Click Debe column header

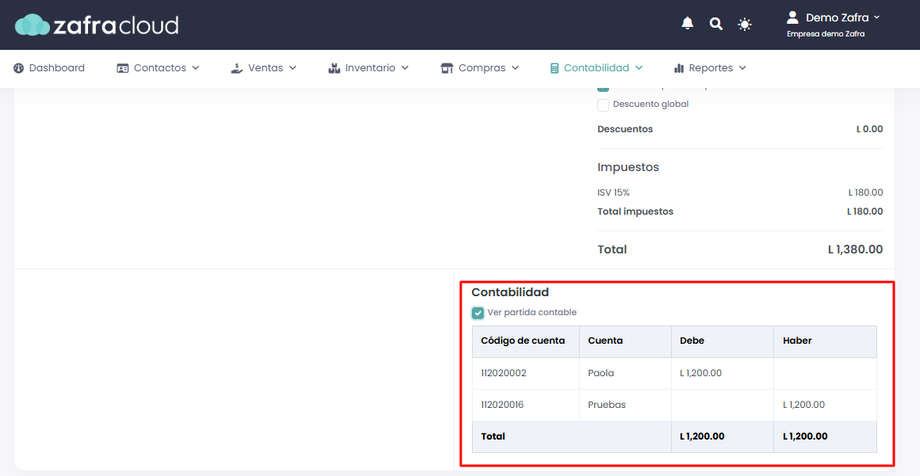pos(722,341)
